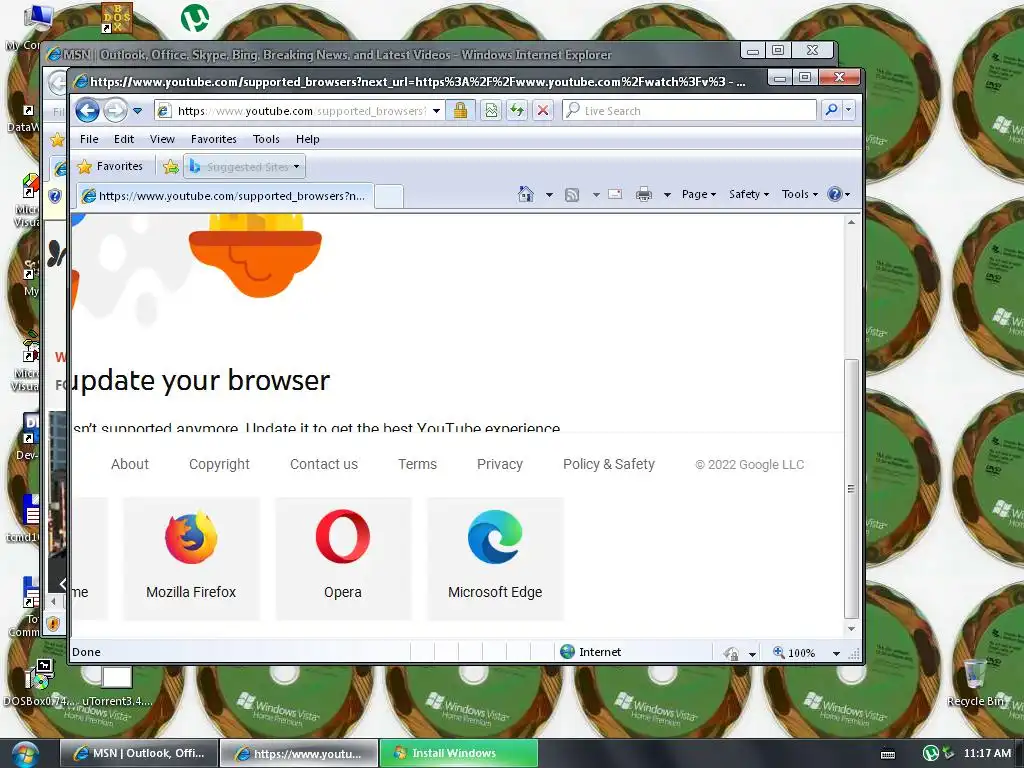This screenshot has width=1024, height=768.
Task: Open the Suggested Sites dropdown
Action: [x=244, y=167]
